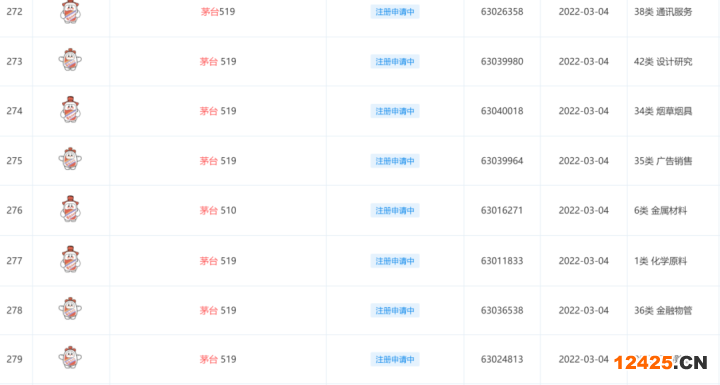Open the 茅台 510 trademark link in row 276
The image size is (720, 385).
[218, 210]
